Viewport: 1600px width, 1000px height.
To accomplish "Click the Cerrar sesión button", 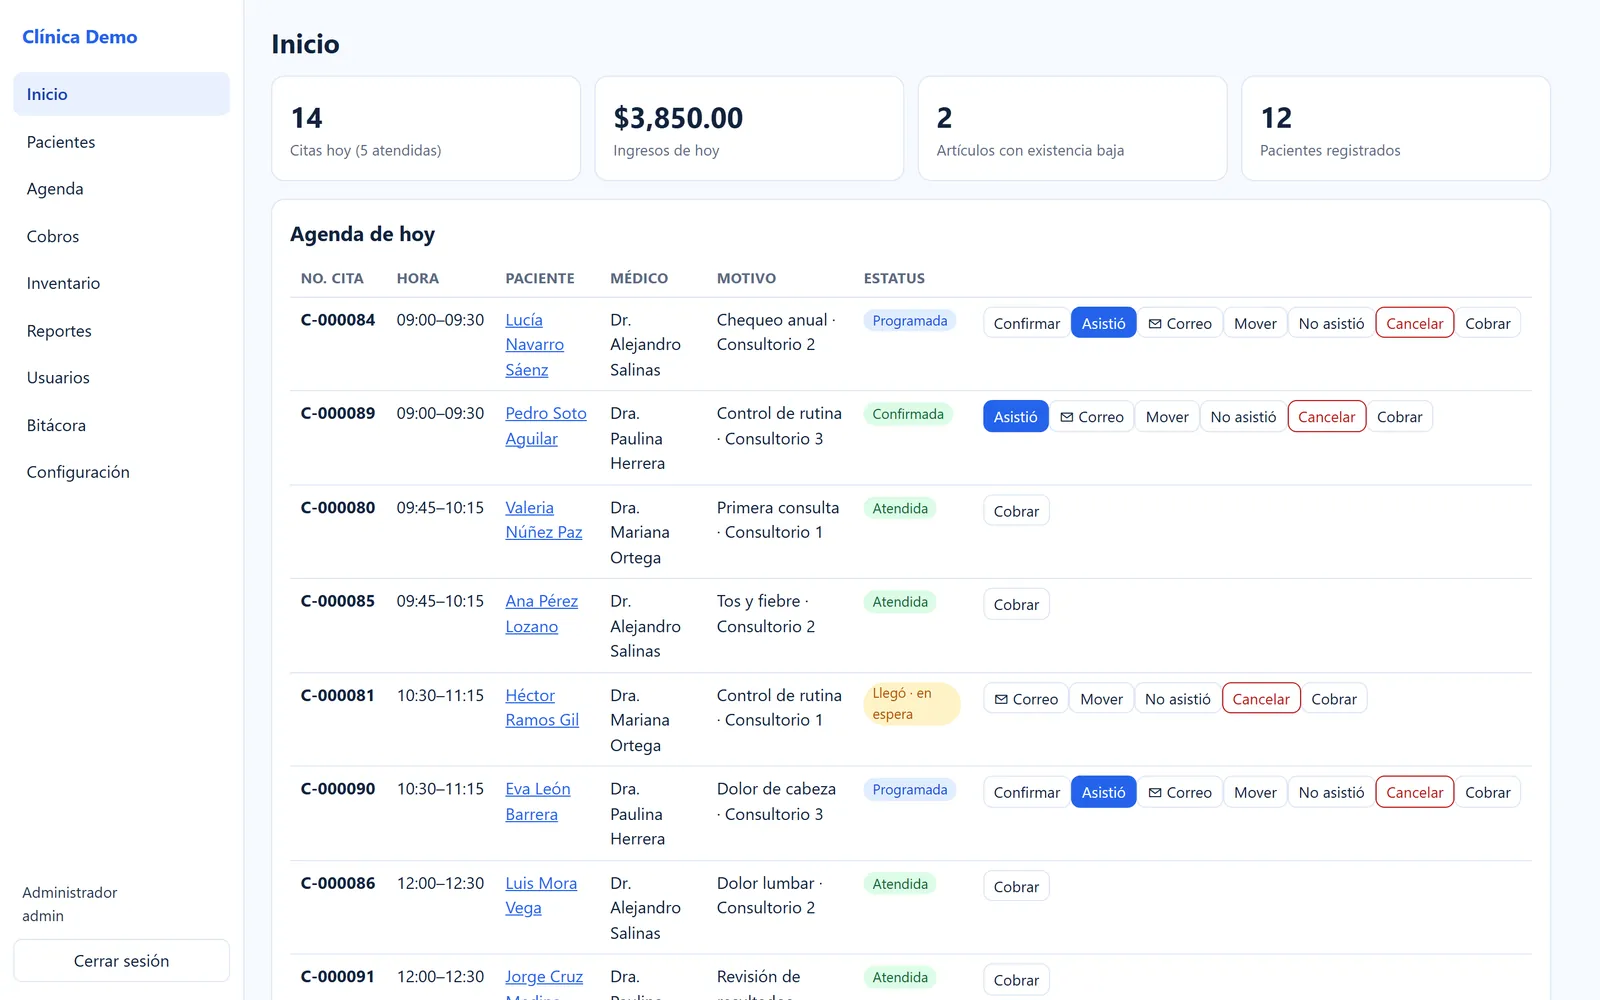I will click(121, 961).
